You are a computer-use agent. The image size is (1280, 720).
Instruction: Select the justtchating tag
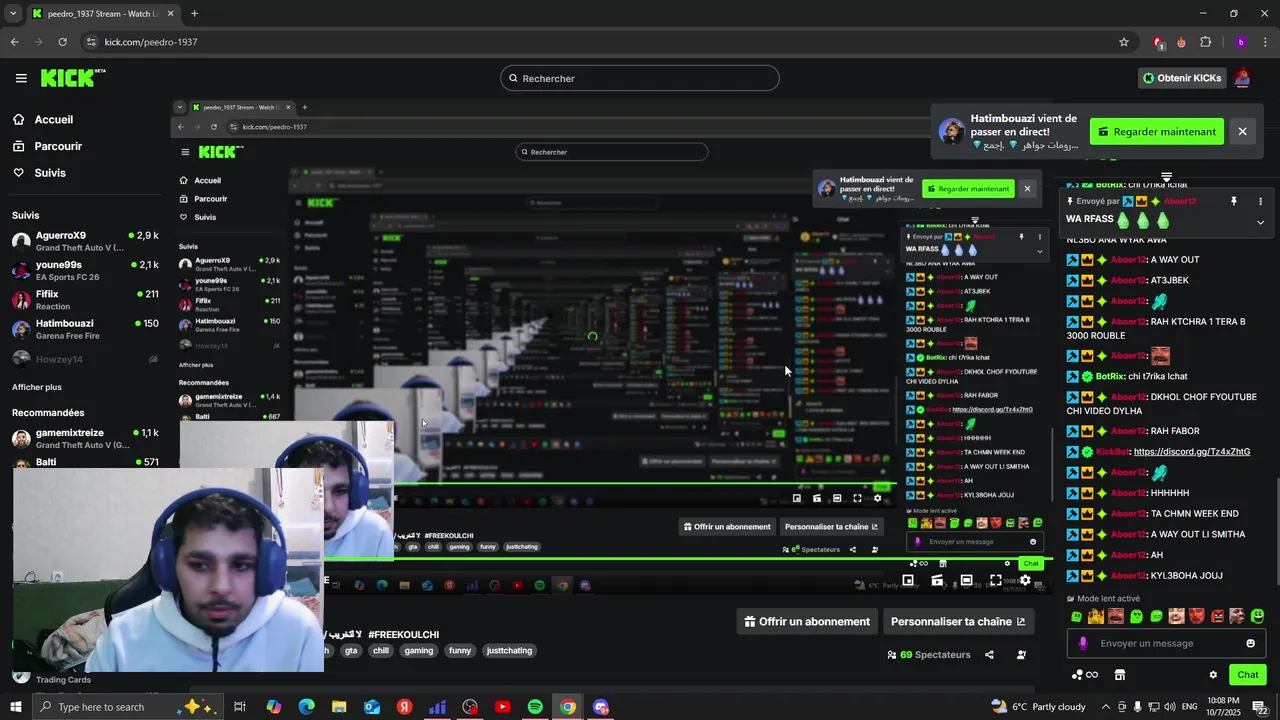[x=509, y=650]
